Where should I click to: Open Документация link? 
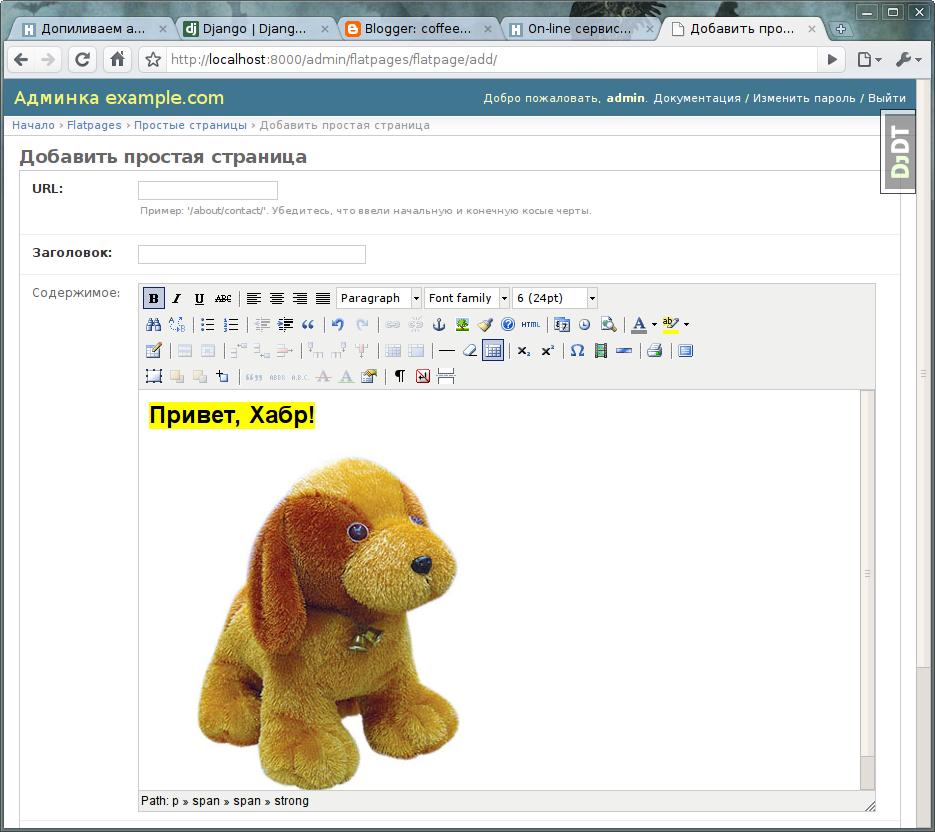(x=697, y=98)
